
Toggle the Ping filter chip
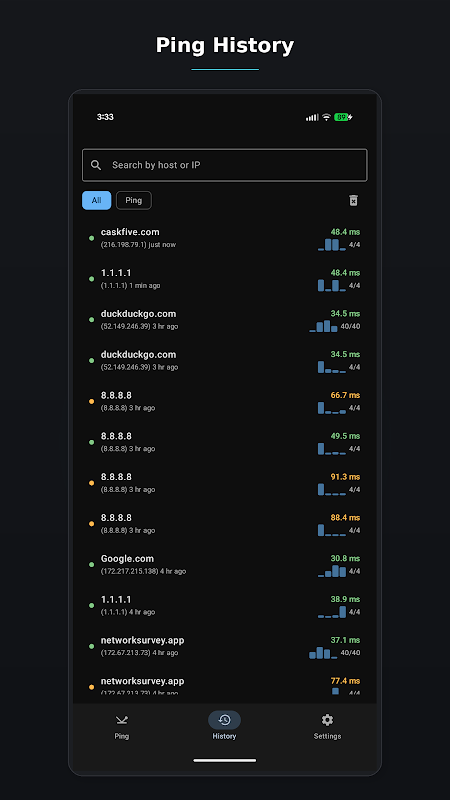point(134,201)
